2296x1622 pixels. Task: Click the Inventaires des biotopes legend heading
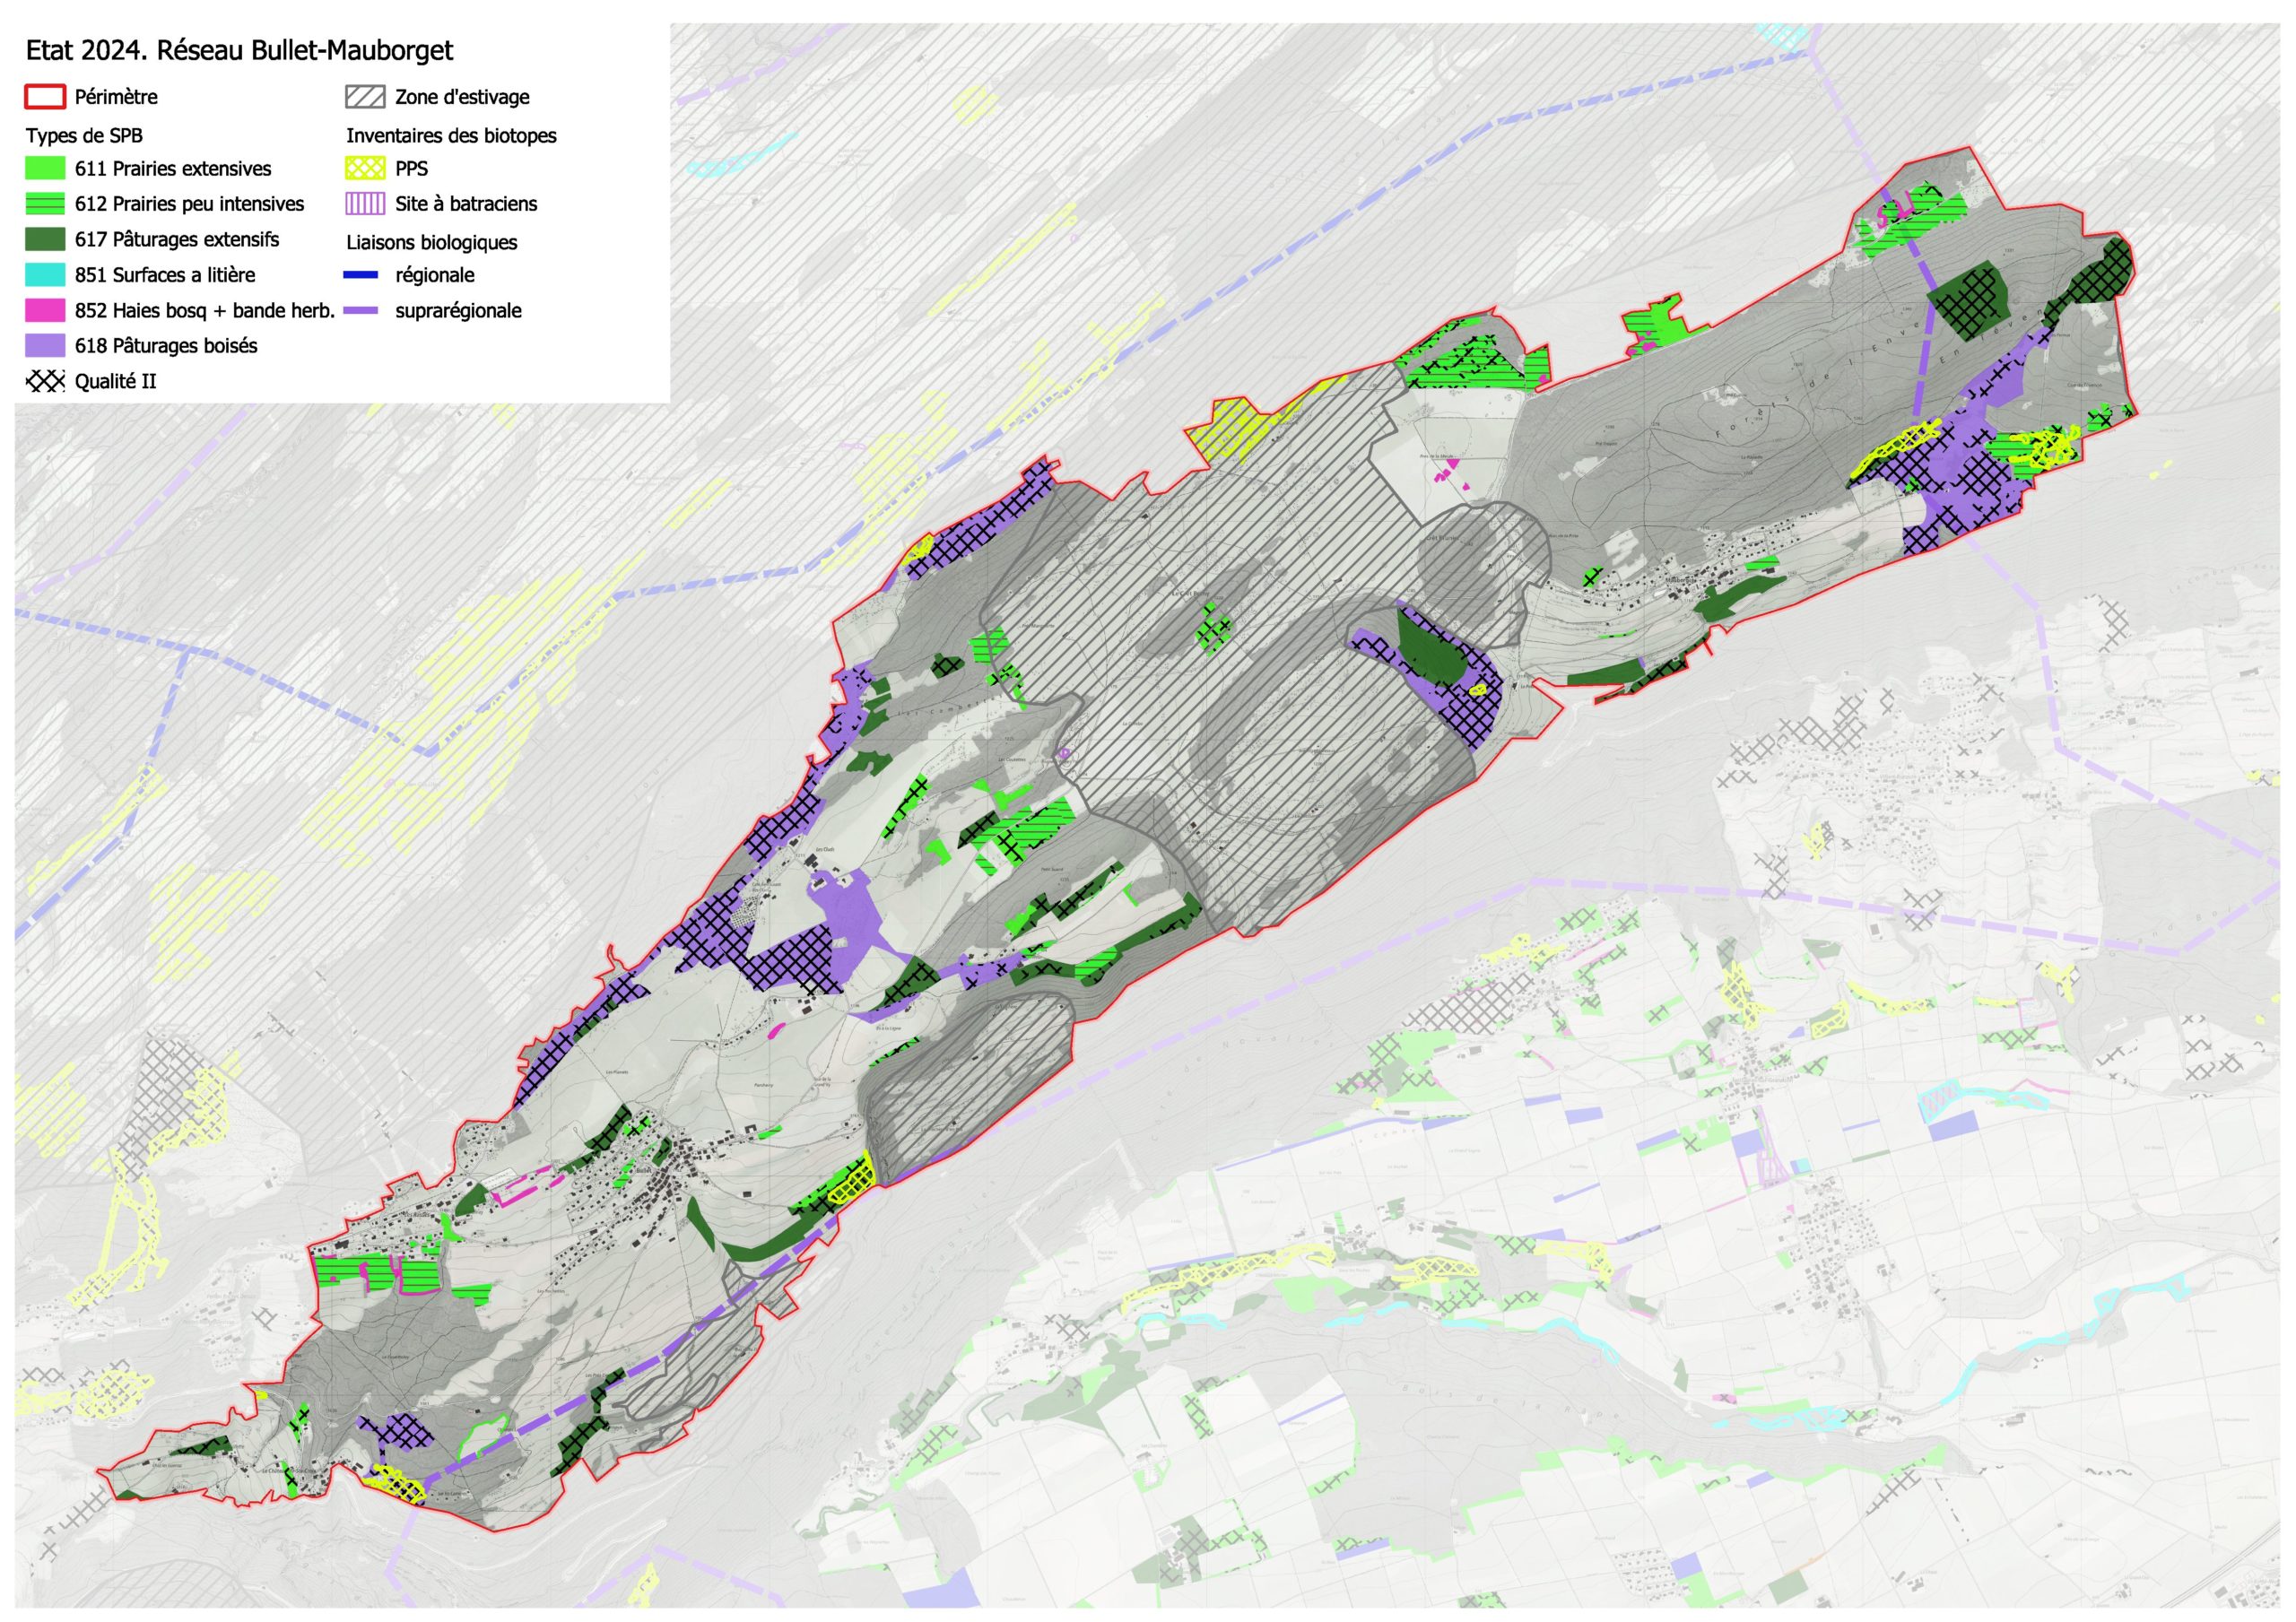451,136
